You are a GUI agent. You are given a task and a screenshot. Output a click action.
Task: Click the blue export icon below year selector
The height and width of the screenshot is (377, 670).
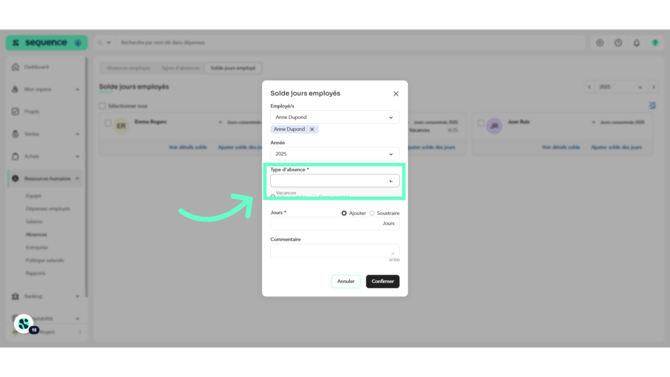pos(652,106)
